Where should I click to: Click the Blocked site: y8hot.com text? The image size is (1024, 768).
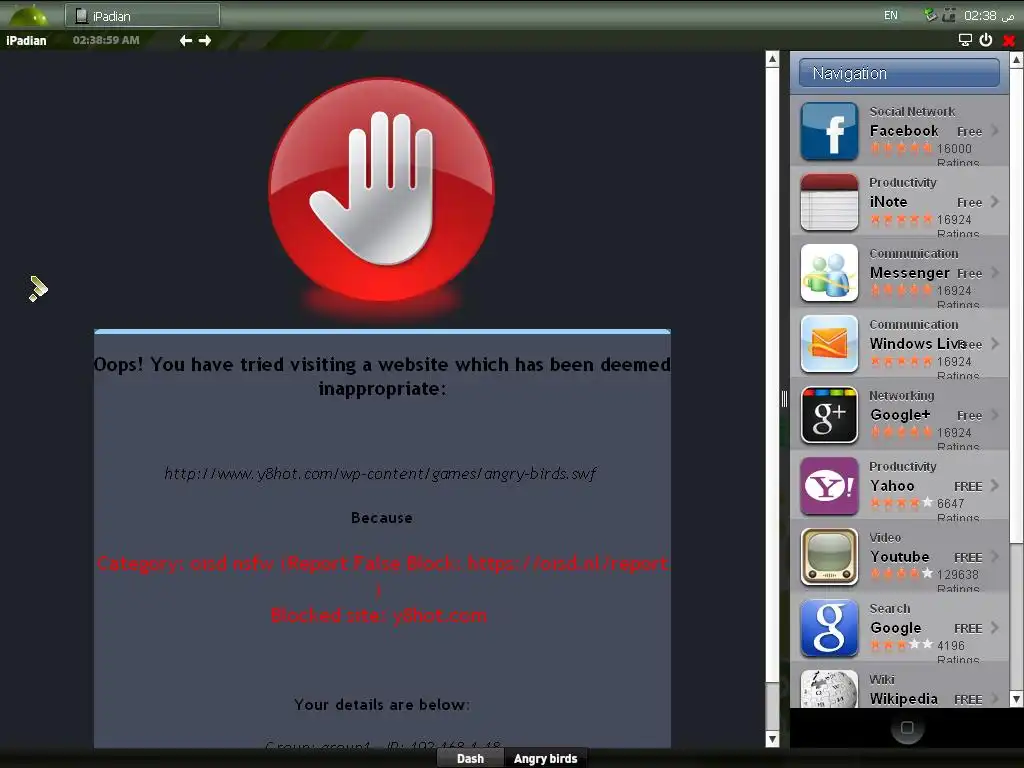(x=379, y=615)
